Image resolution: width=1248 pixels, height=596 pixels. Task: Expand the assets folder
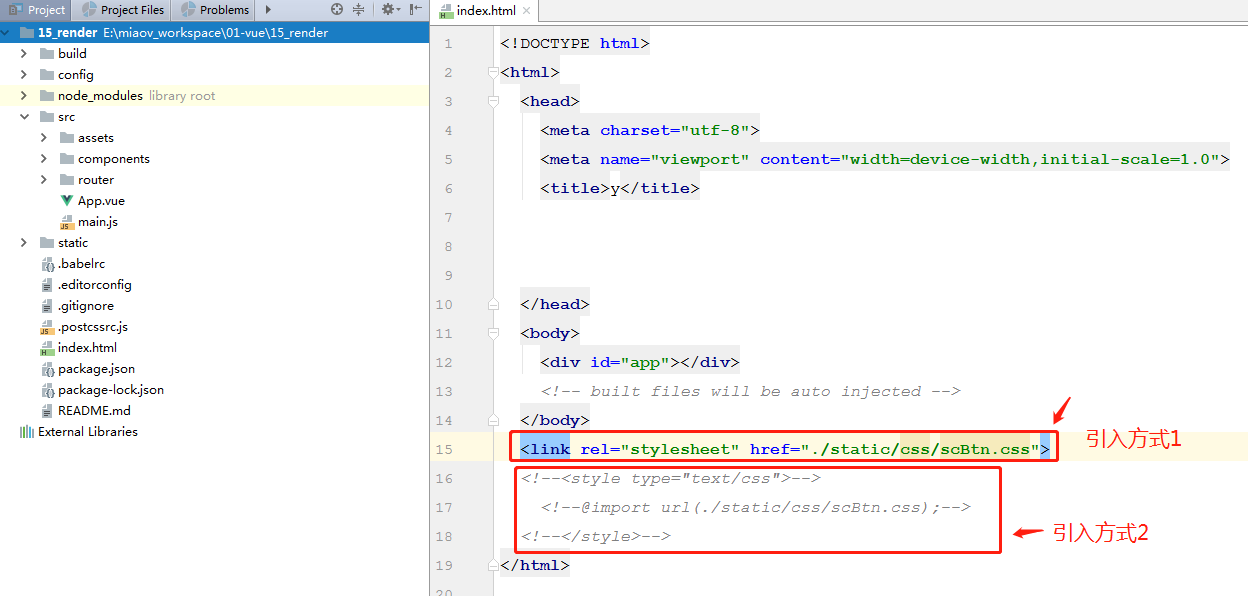point(44,137)
